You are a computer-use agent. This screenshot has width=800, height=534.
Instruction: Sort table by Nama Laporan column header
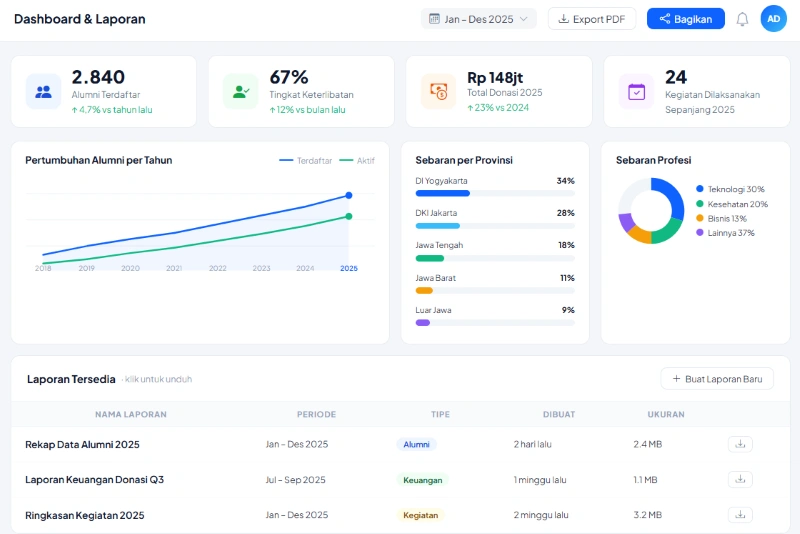pyautogui.click(x=131, y=414)
